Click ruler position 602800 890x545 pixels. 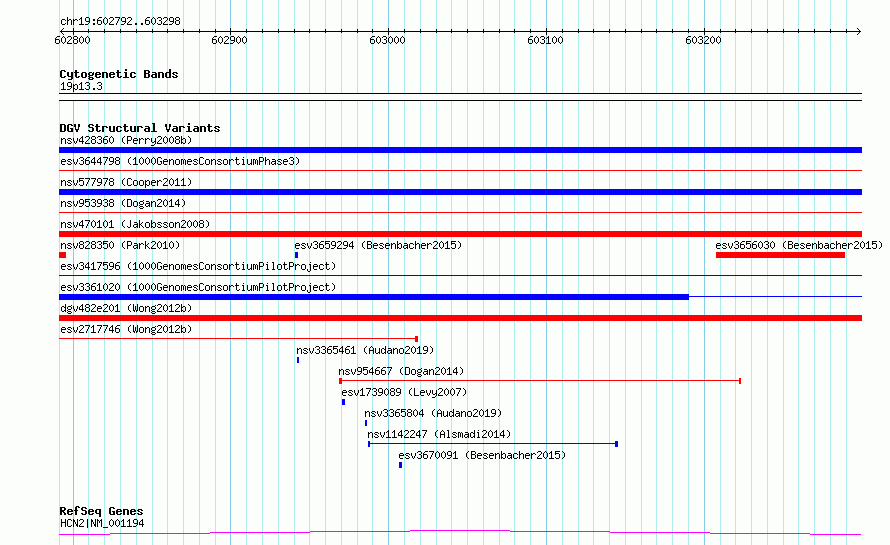pos(72,40)
